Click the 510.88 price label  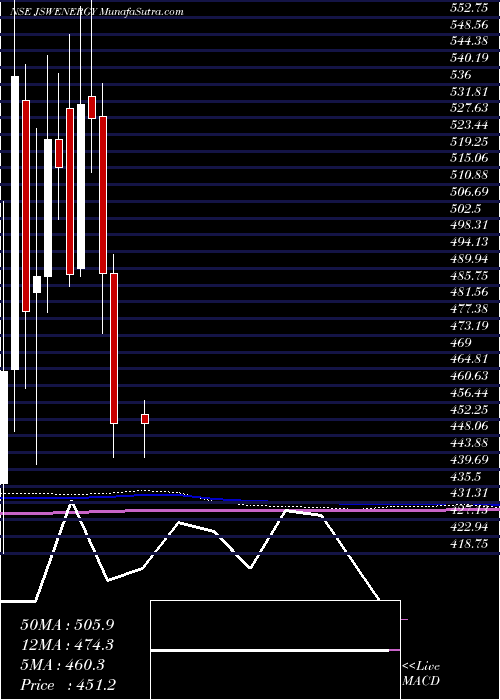pos(471,175)
